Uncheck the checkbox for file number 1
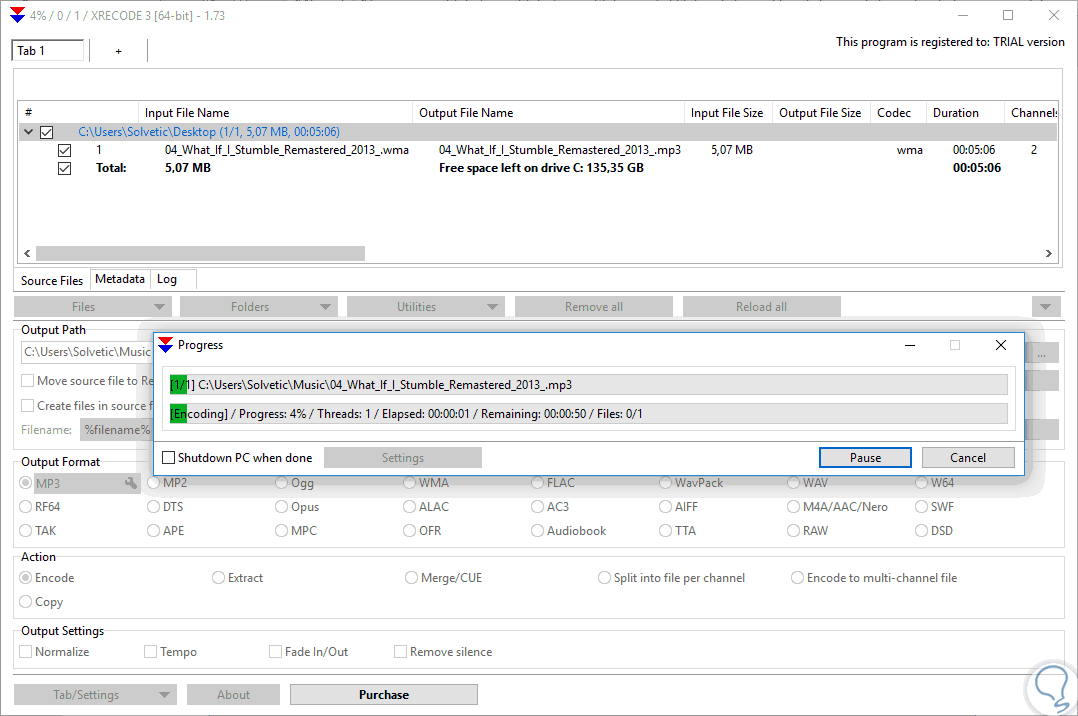Image resolution: width=1078 pixels, height=716 pixels. pos(65,150)
